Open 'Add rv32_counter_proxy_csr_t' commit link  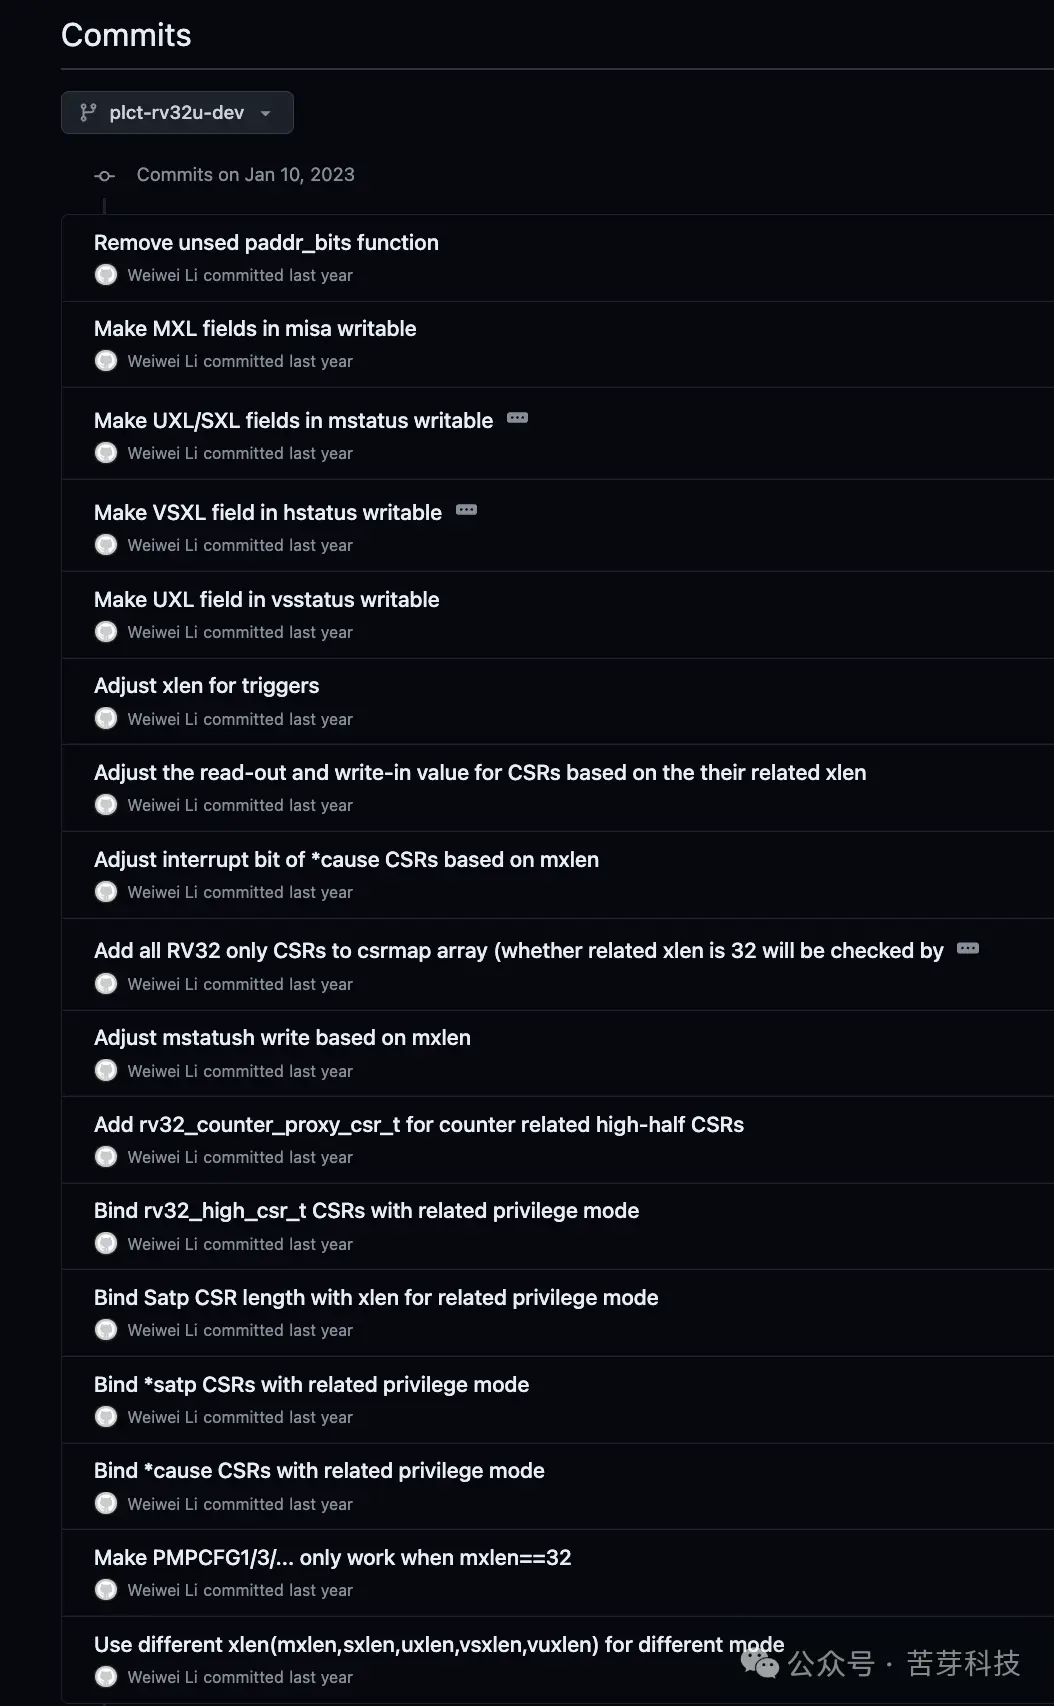coord(418,1125)
